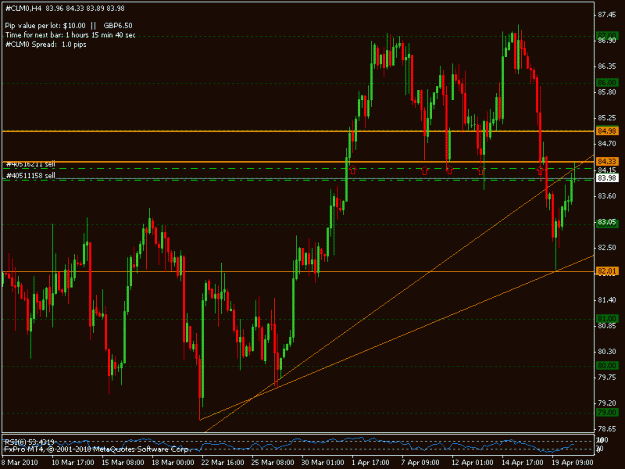
Task: Click the 79.20 price scale label
Action: [x=607, y=403]
